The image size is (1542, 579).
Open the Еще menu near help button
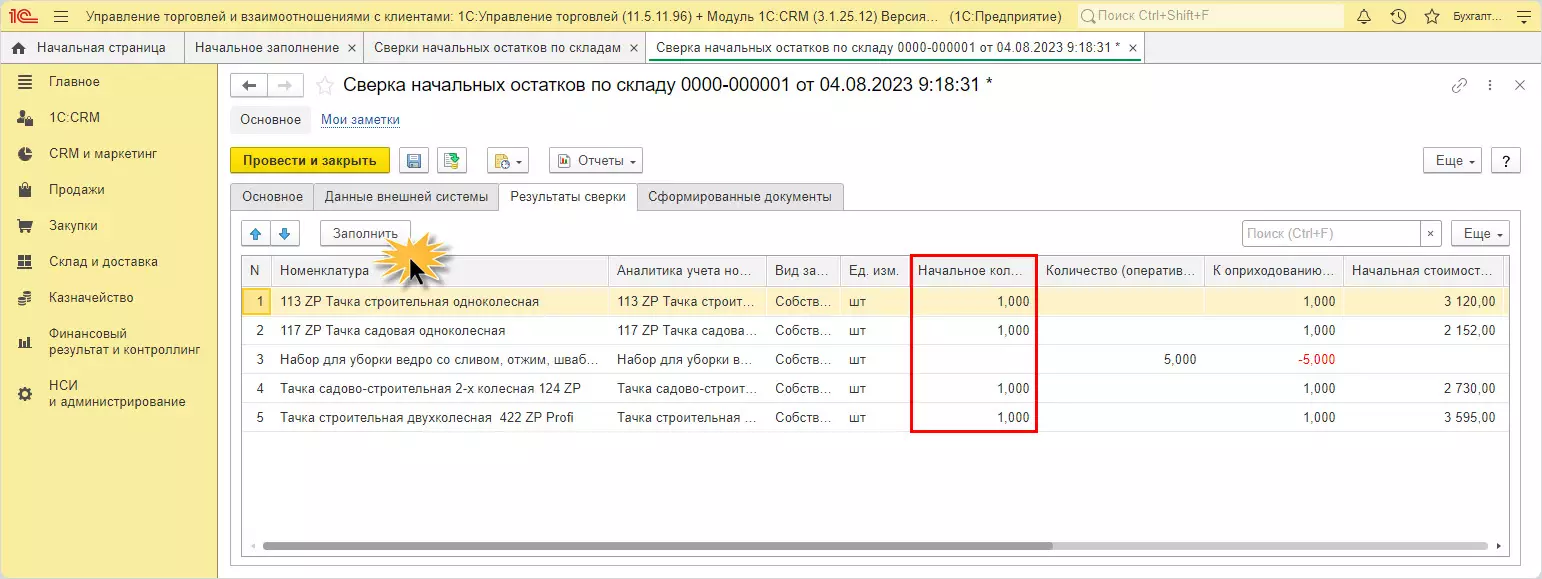pyautogui.click(x=1453, y=160)
